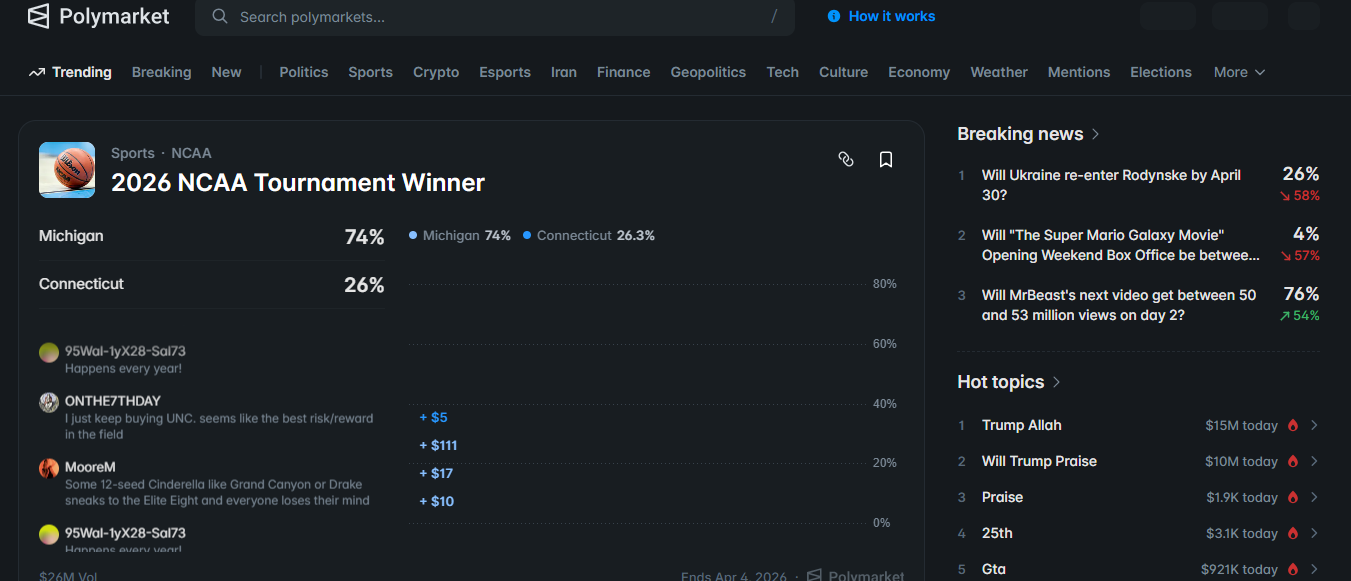Image resolution: width=1351 pixels, height=581 pixels.
Task: Click the Trump Allah hot topic
Action: click(1022, 425)
